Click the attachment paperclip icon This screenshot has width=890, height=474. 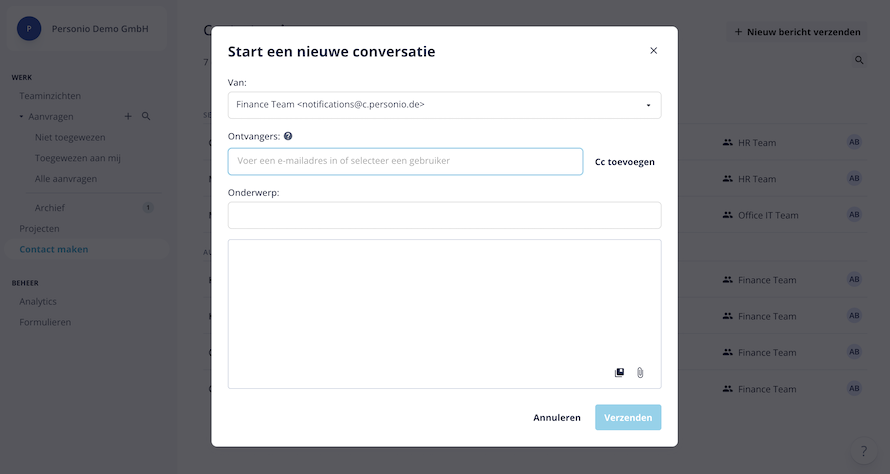coord(640,373)
